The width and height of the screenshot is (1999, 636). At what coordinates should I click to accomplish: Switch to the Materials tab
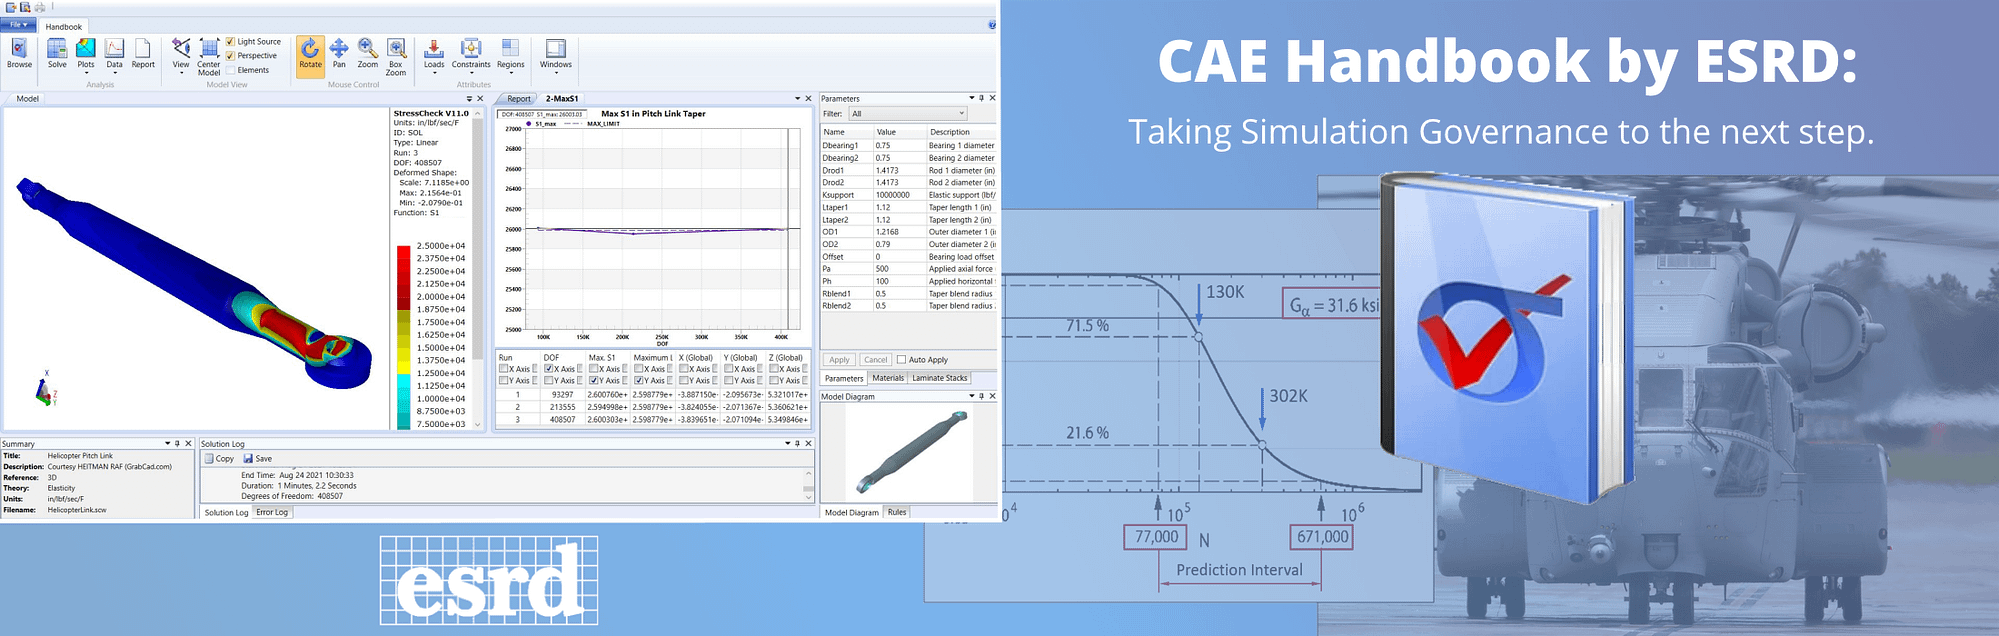point(888,378)
